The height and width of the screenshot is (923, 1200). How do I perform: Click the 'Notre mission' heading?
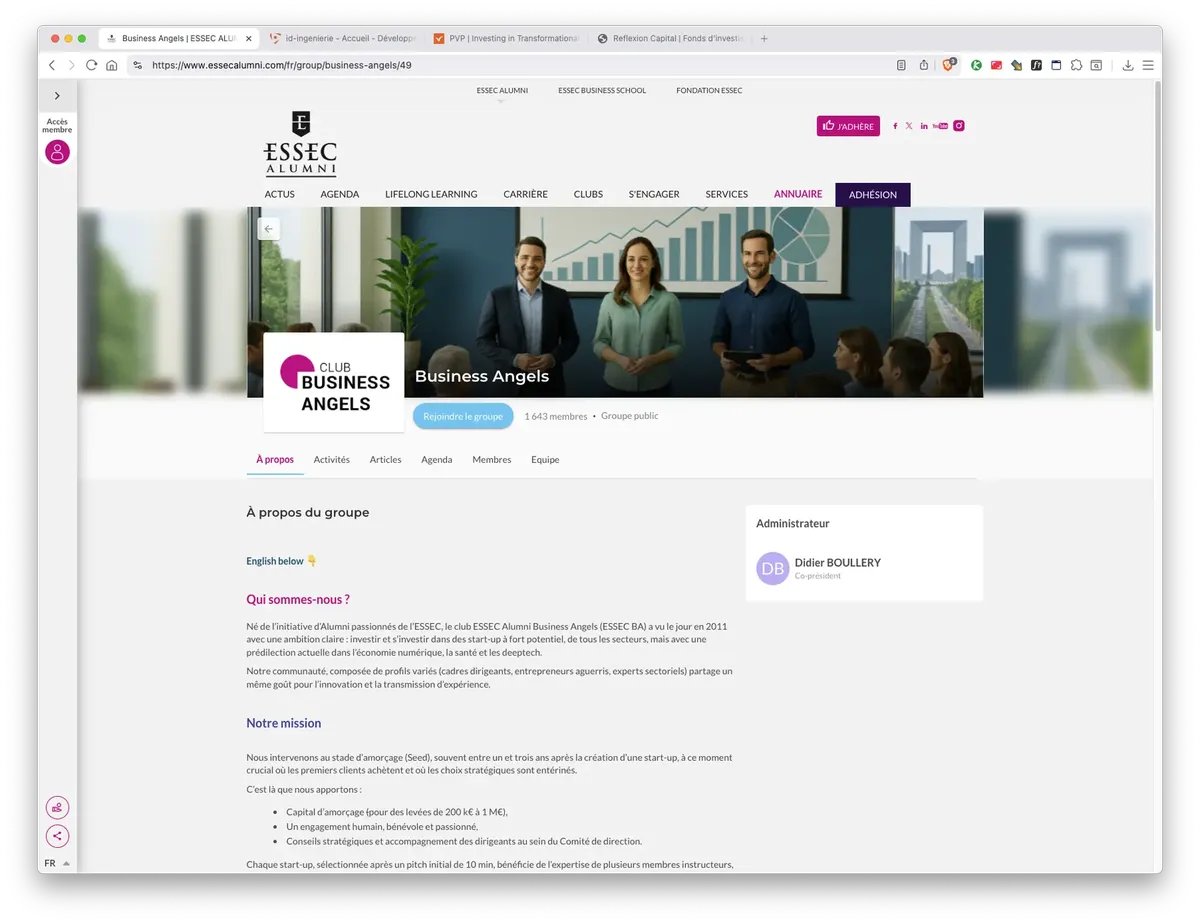(x=284, y=723)
